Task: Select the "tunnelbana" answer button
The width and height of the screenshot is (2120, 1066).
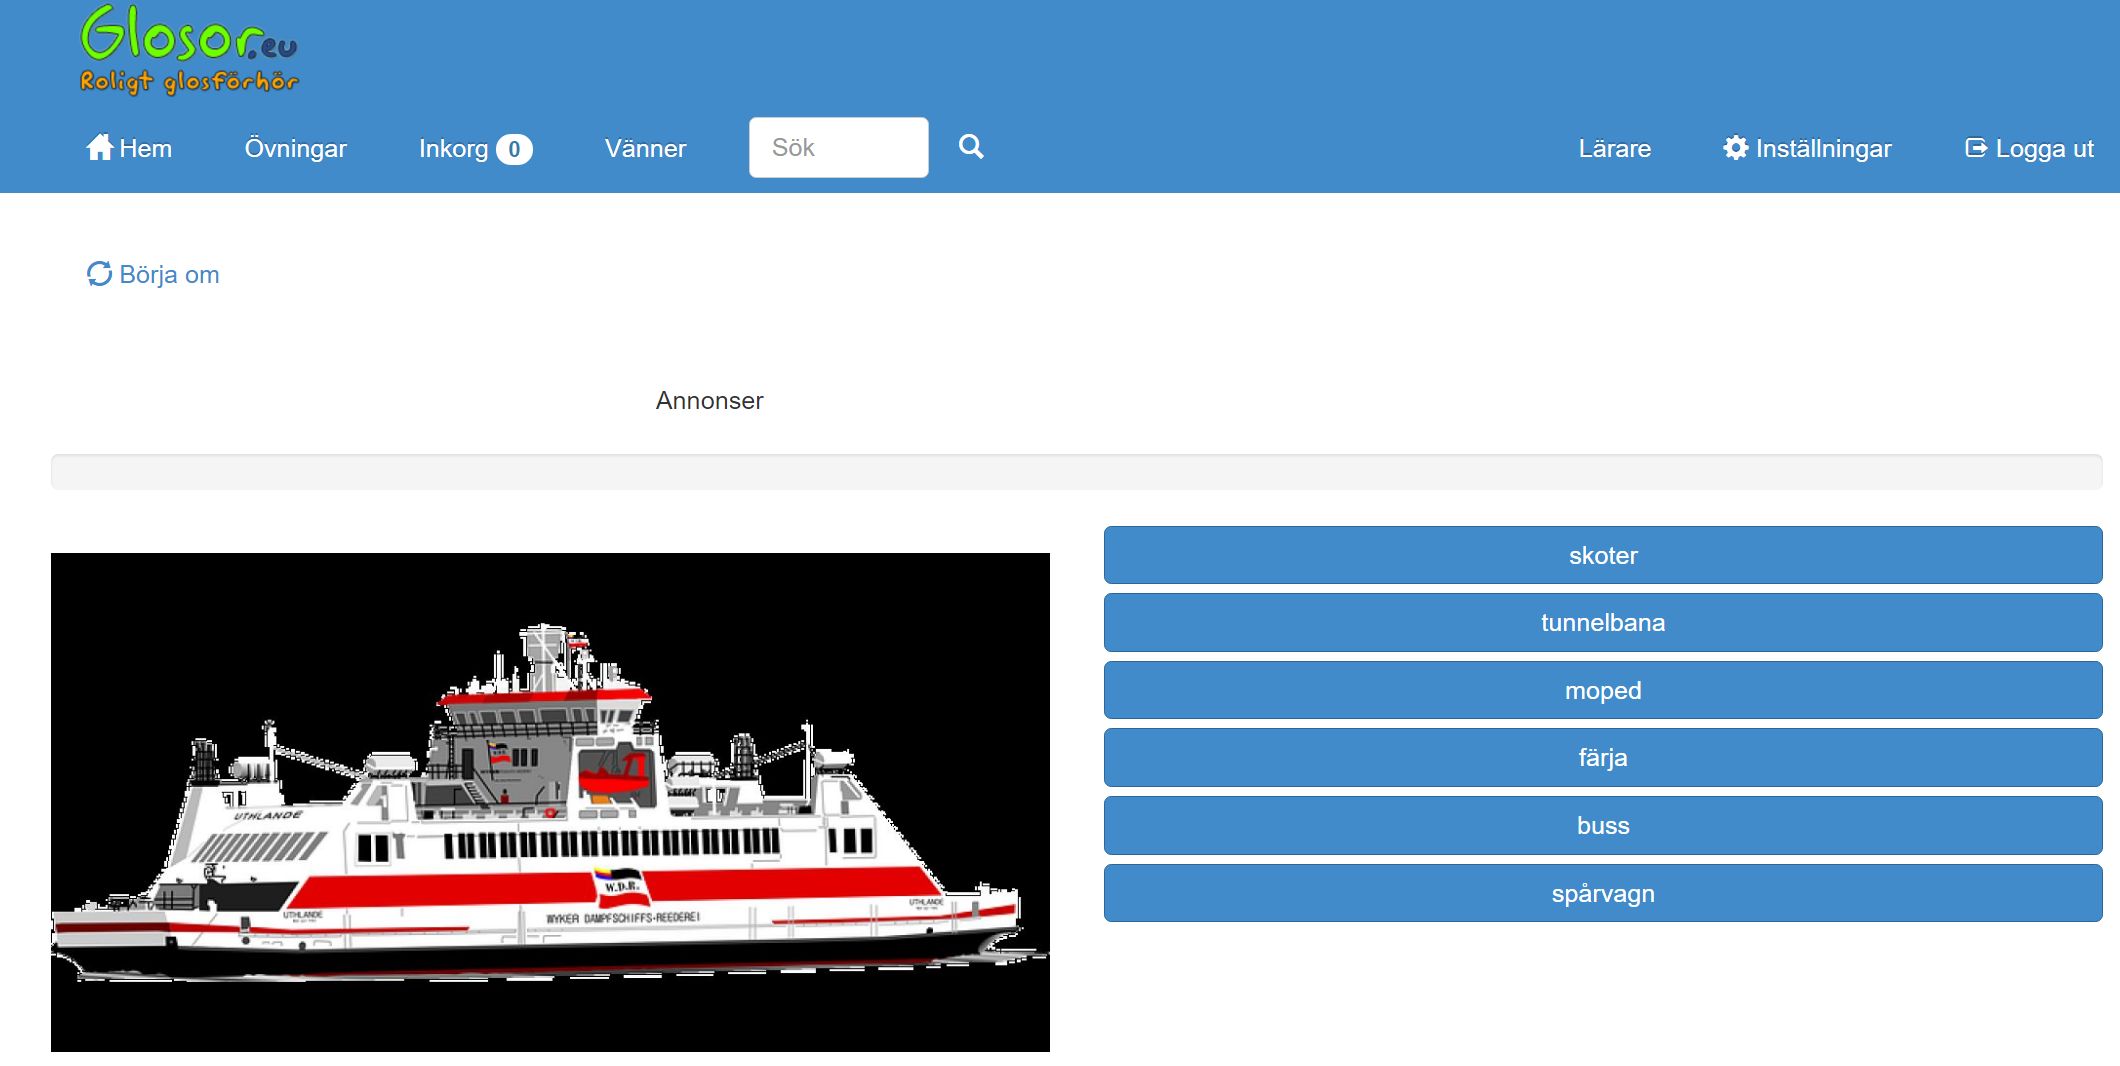Action: (x=1602, y=622)
